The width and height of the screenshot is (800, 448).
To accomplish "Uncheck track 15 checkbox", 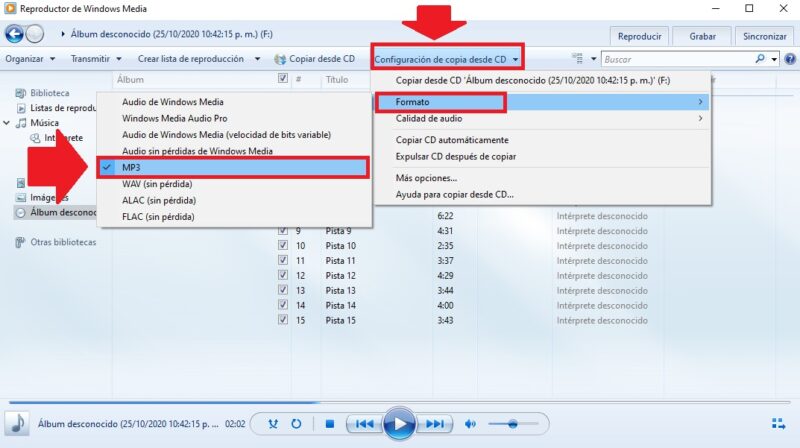I will 283,320.
